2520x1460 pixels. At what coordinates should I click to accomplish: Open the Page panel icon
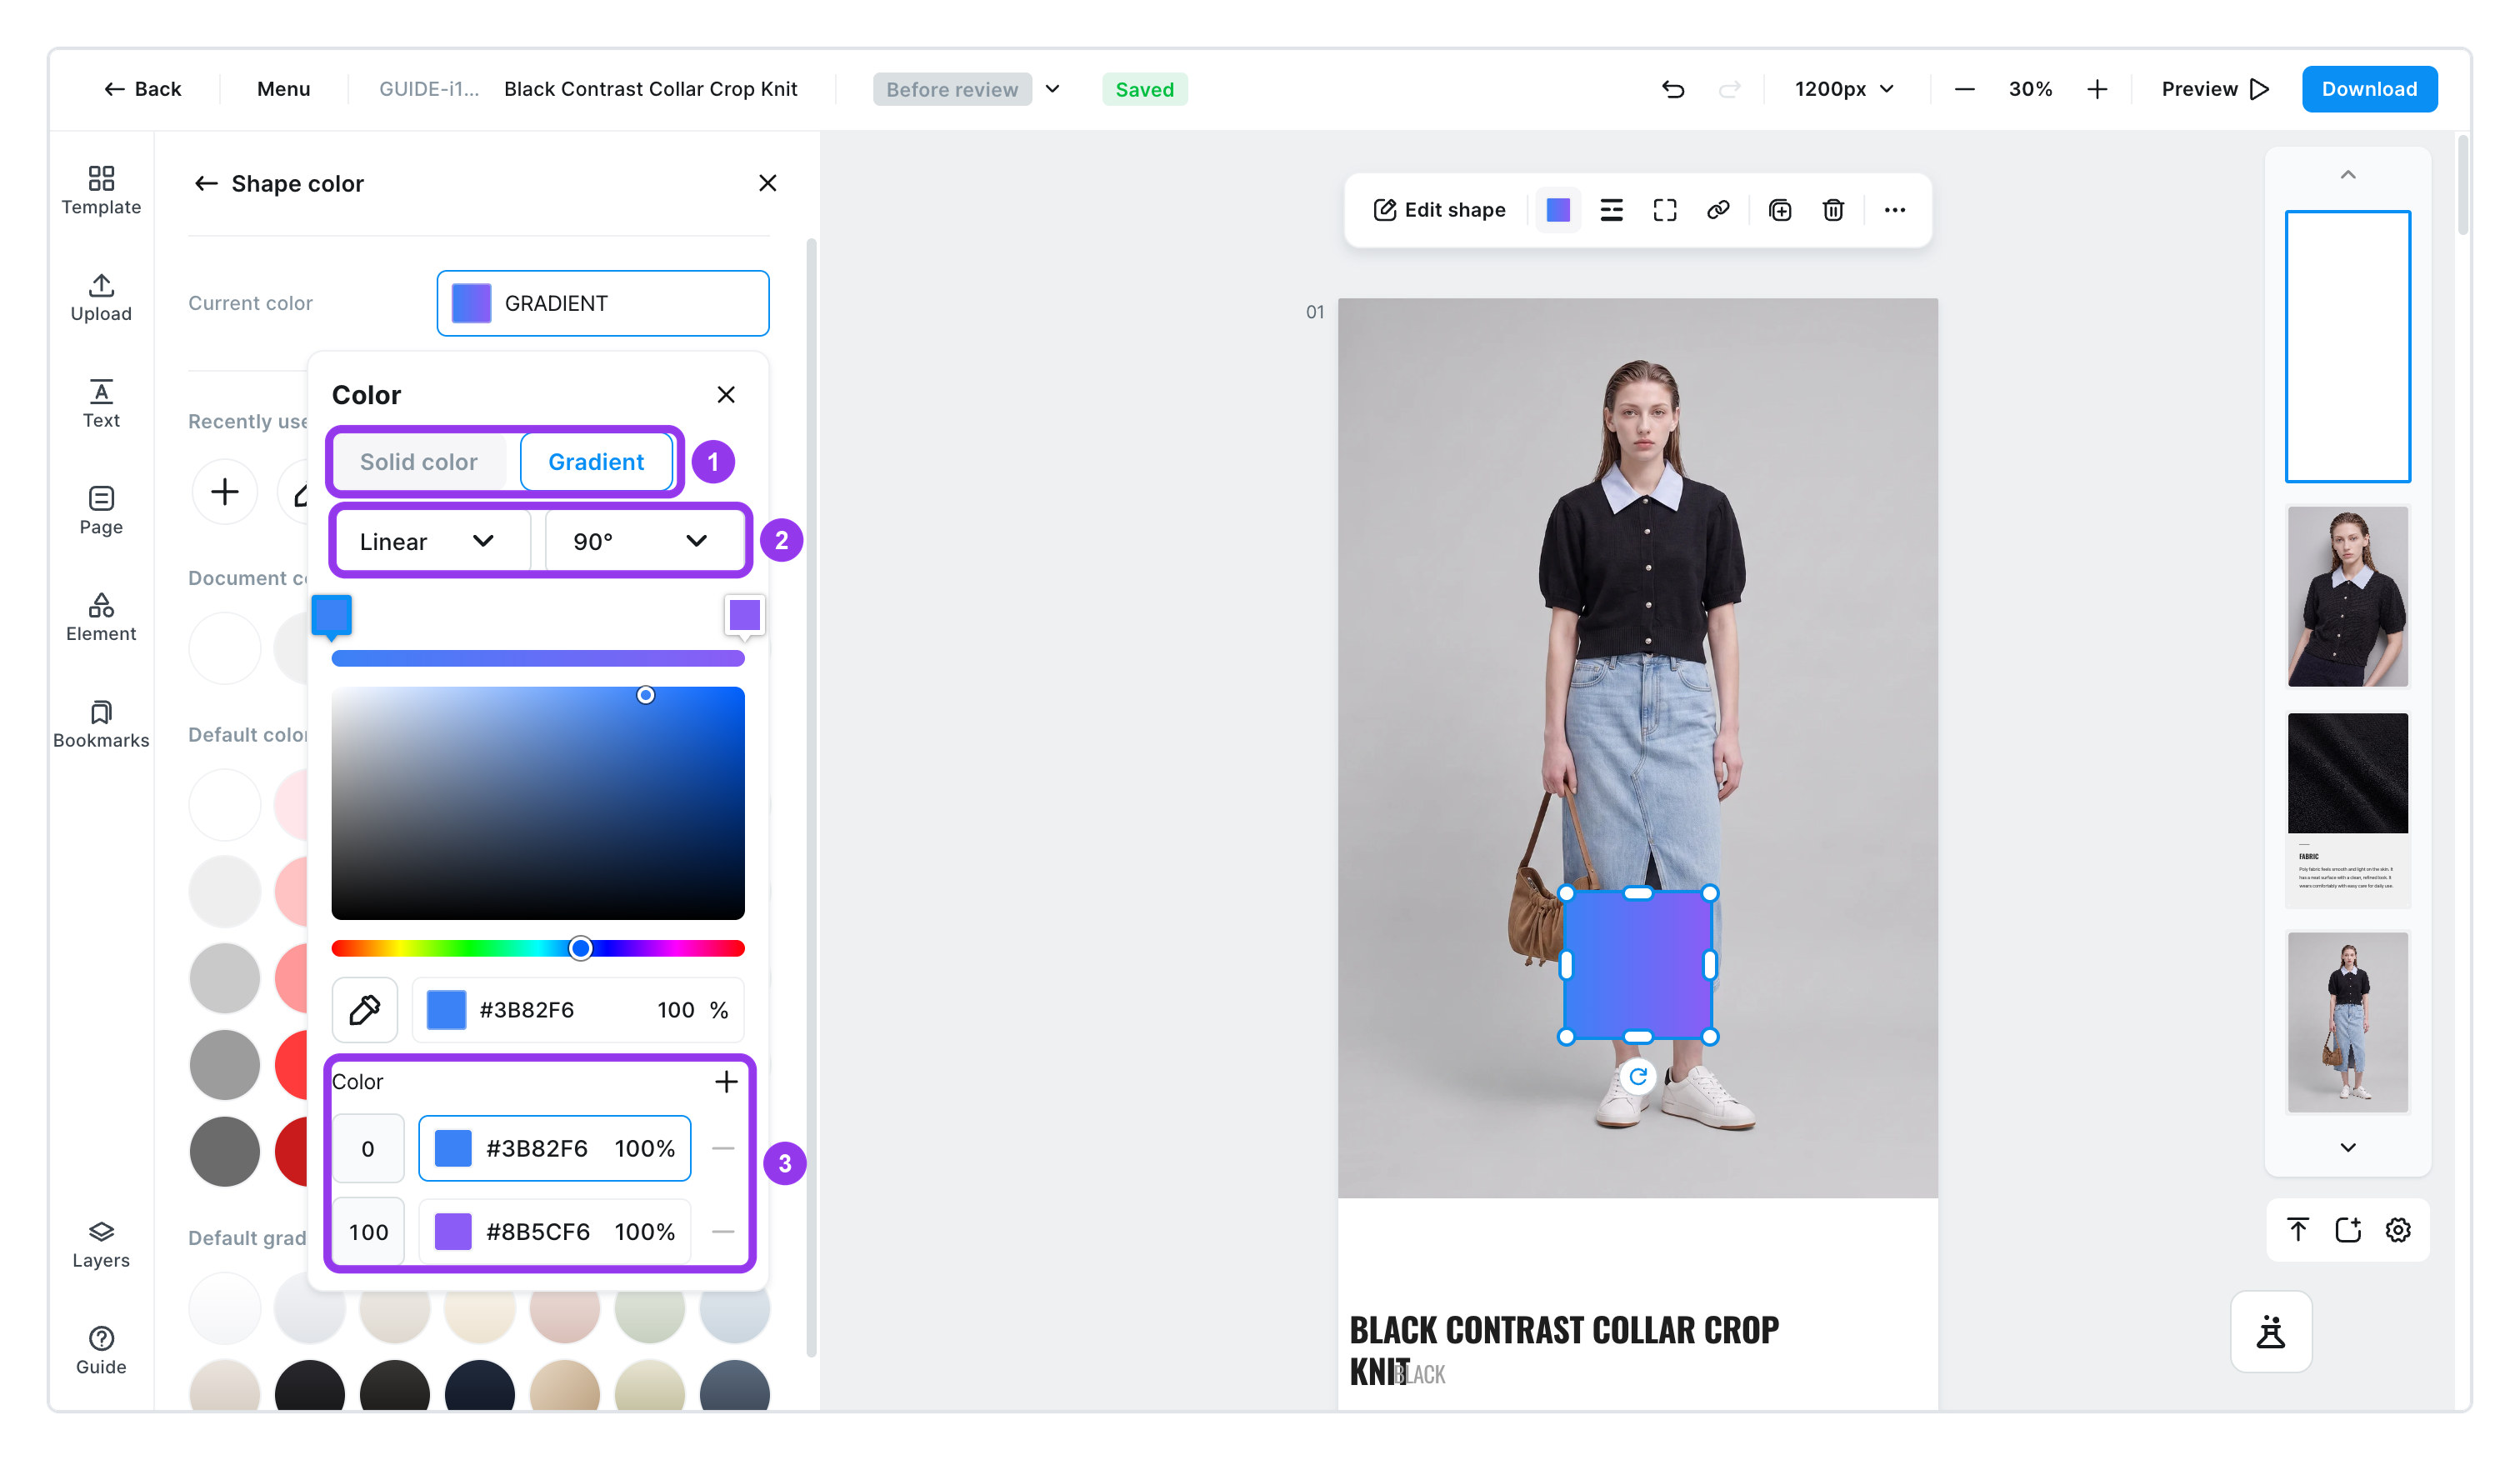[x=101, y=510]
